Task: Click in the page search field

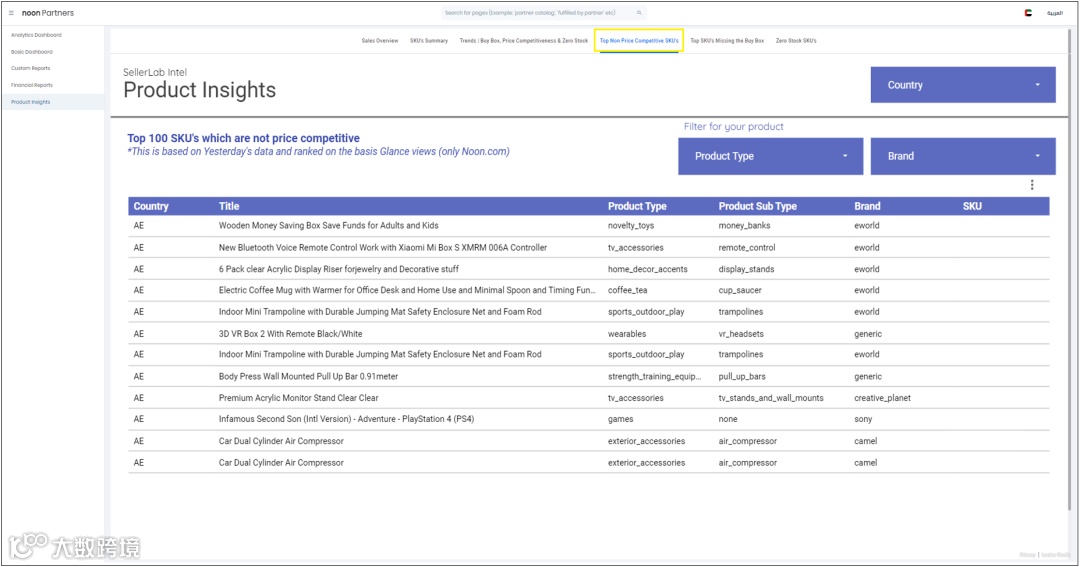Action: 537,12
